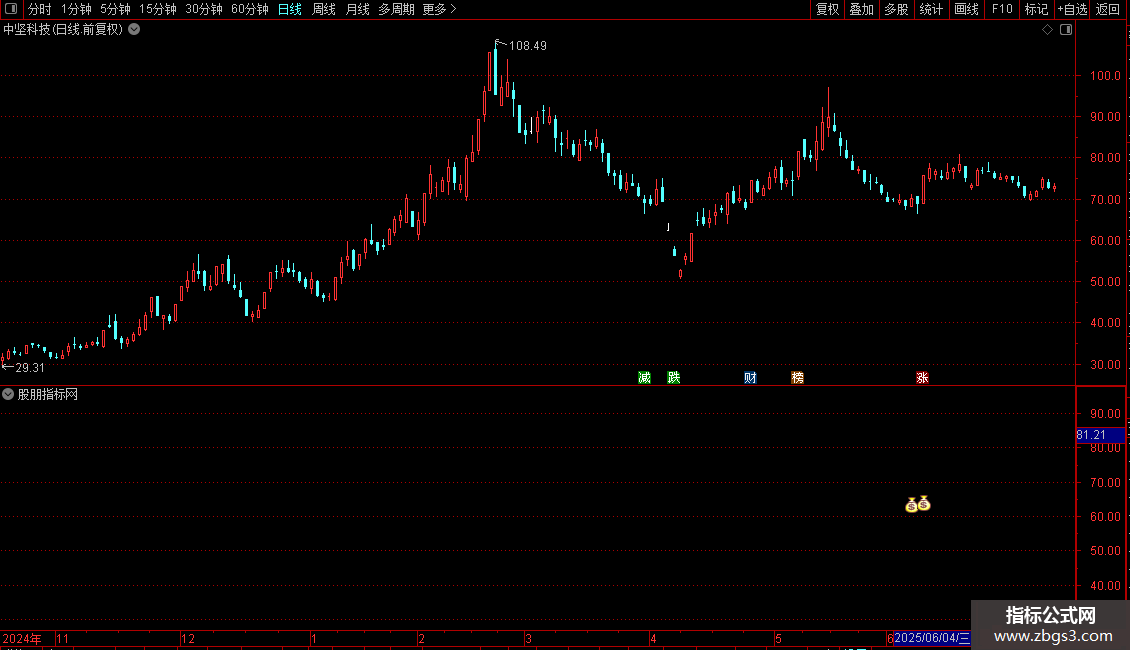Screen dimensions: 1130x650
Task: Switch to 分时 intraday view
Action: pos(40,9)
